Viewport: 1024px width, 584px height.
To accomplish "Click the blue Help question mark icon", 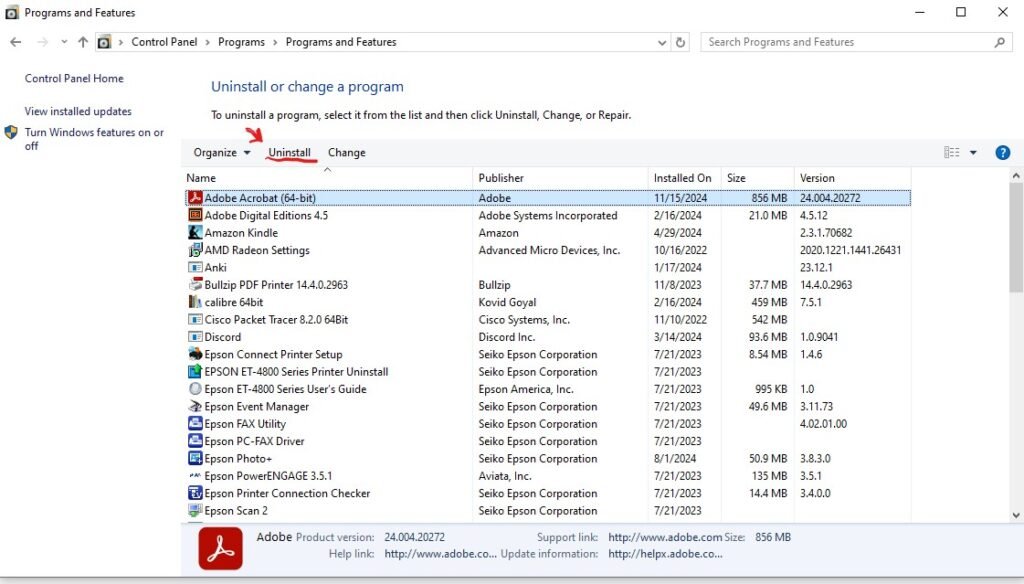I will click(1002, 153).
